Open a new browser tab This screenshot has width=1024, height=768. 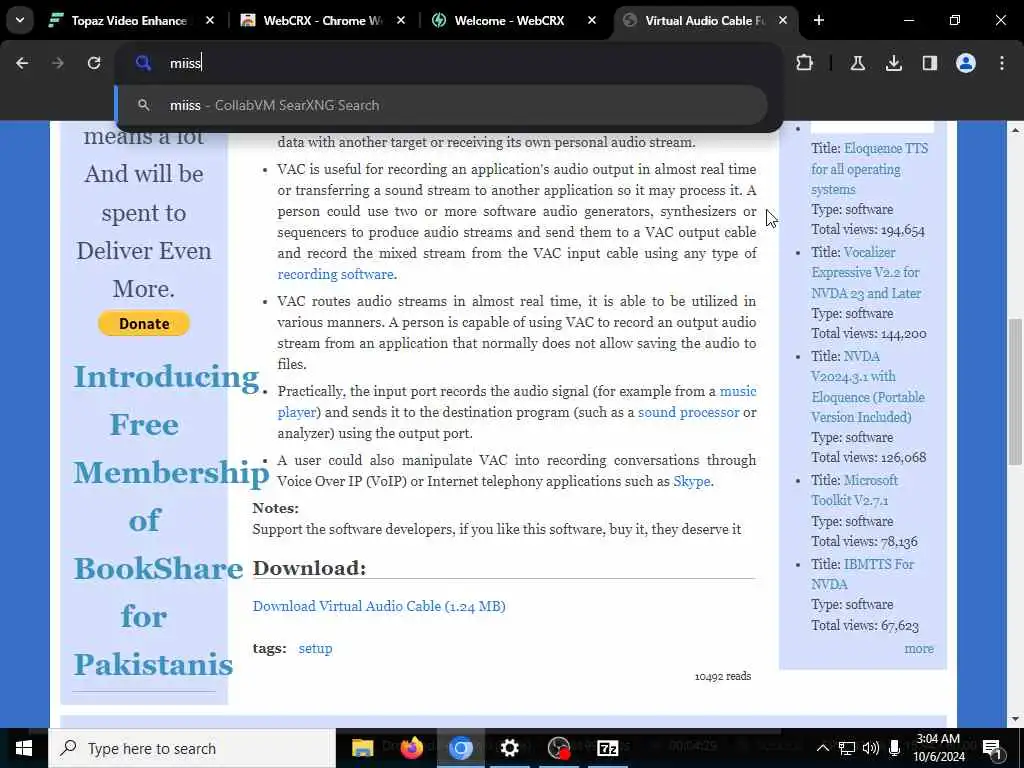(818, 20)
